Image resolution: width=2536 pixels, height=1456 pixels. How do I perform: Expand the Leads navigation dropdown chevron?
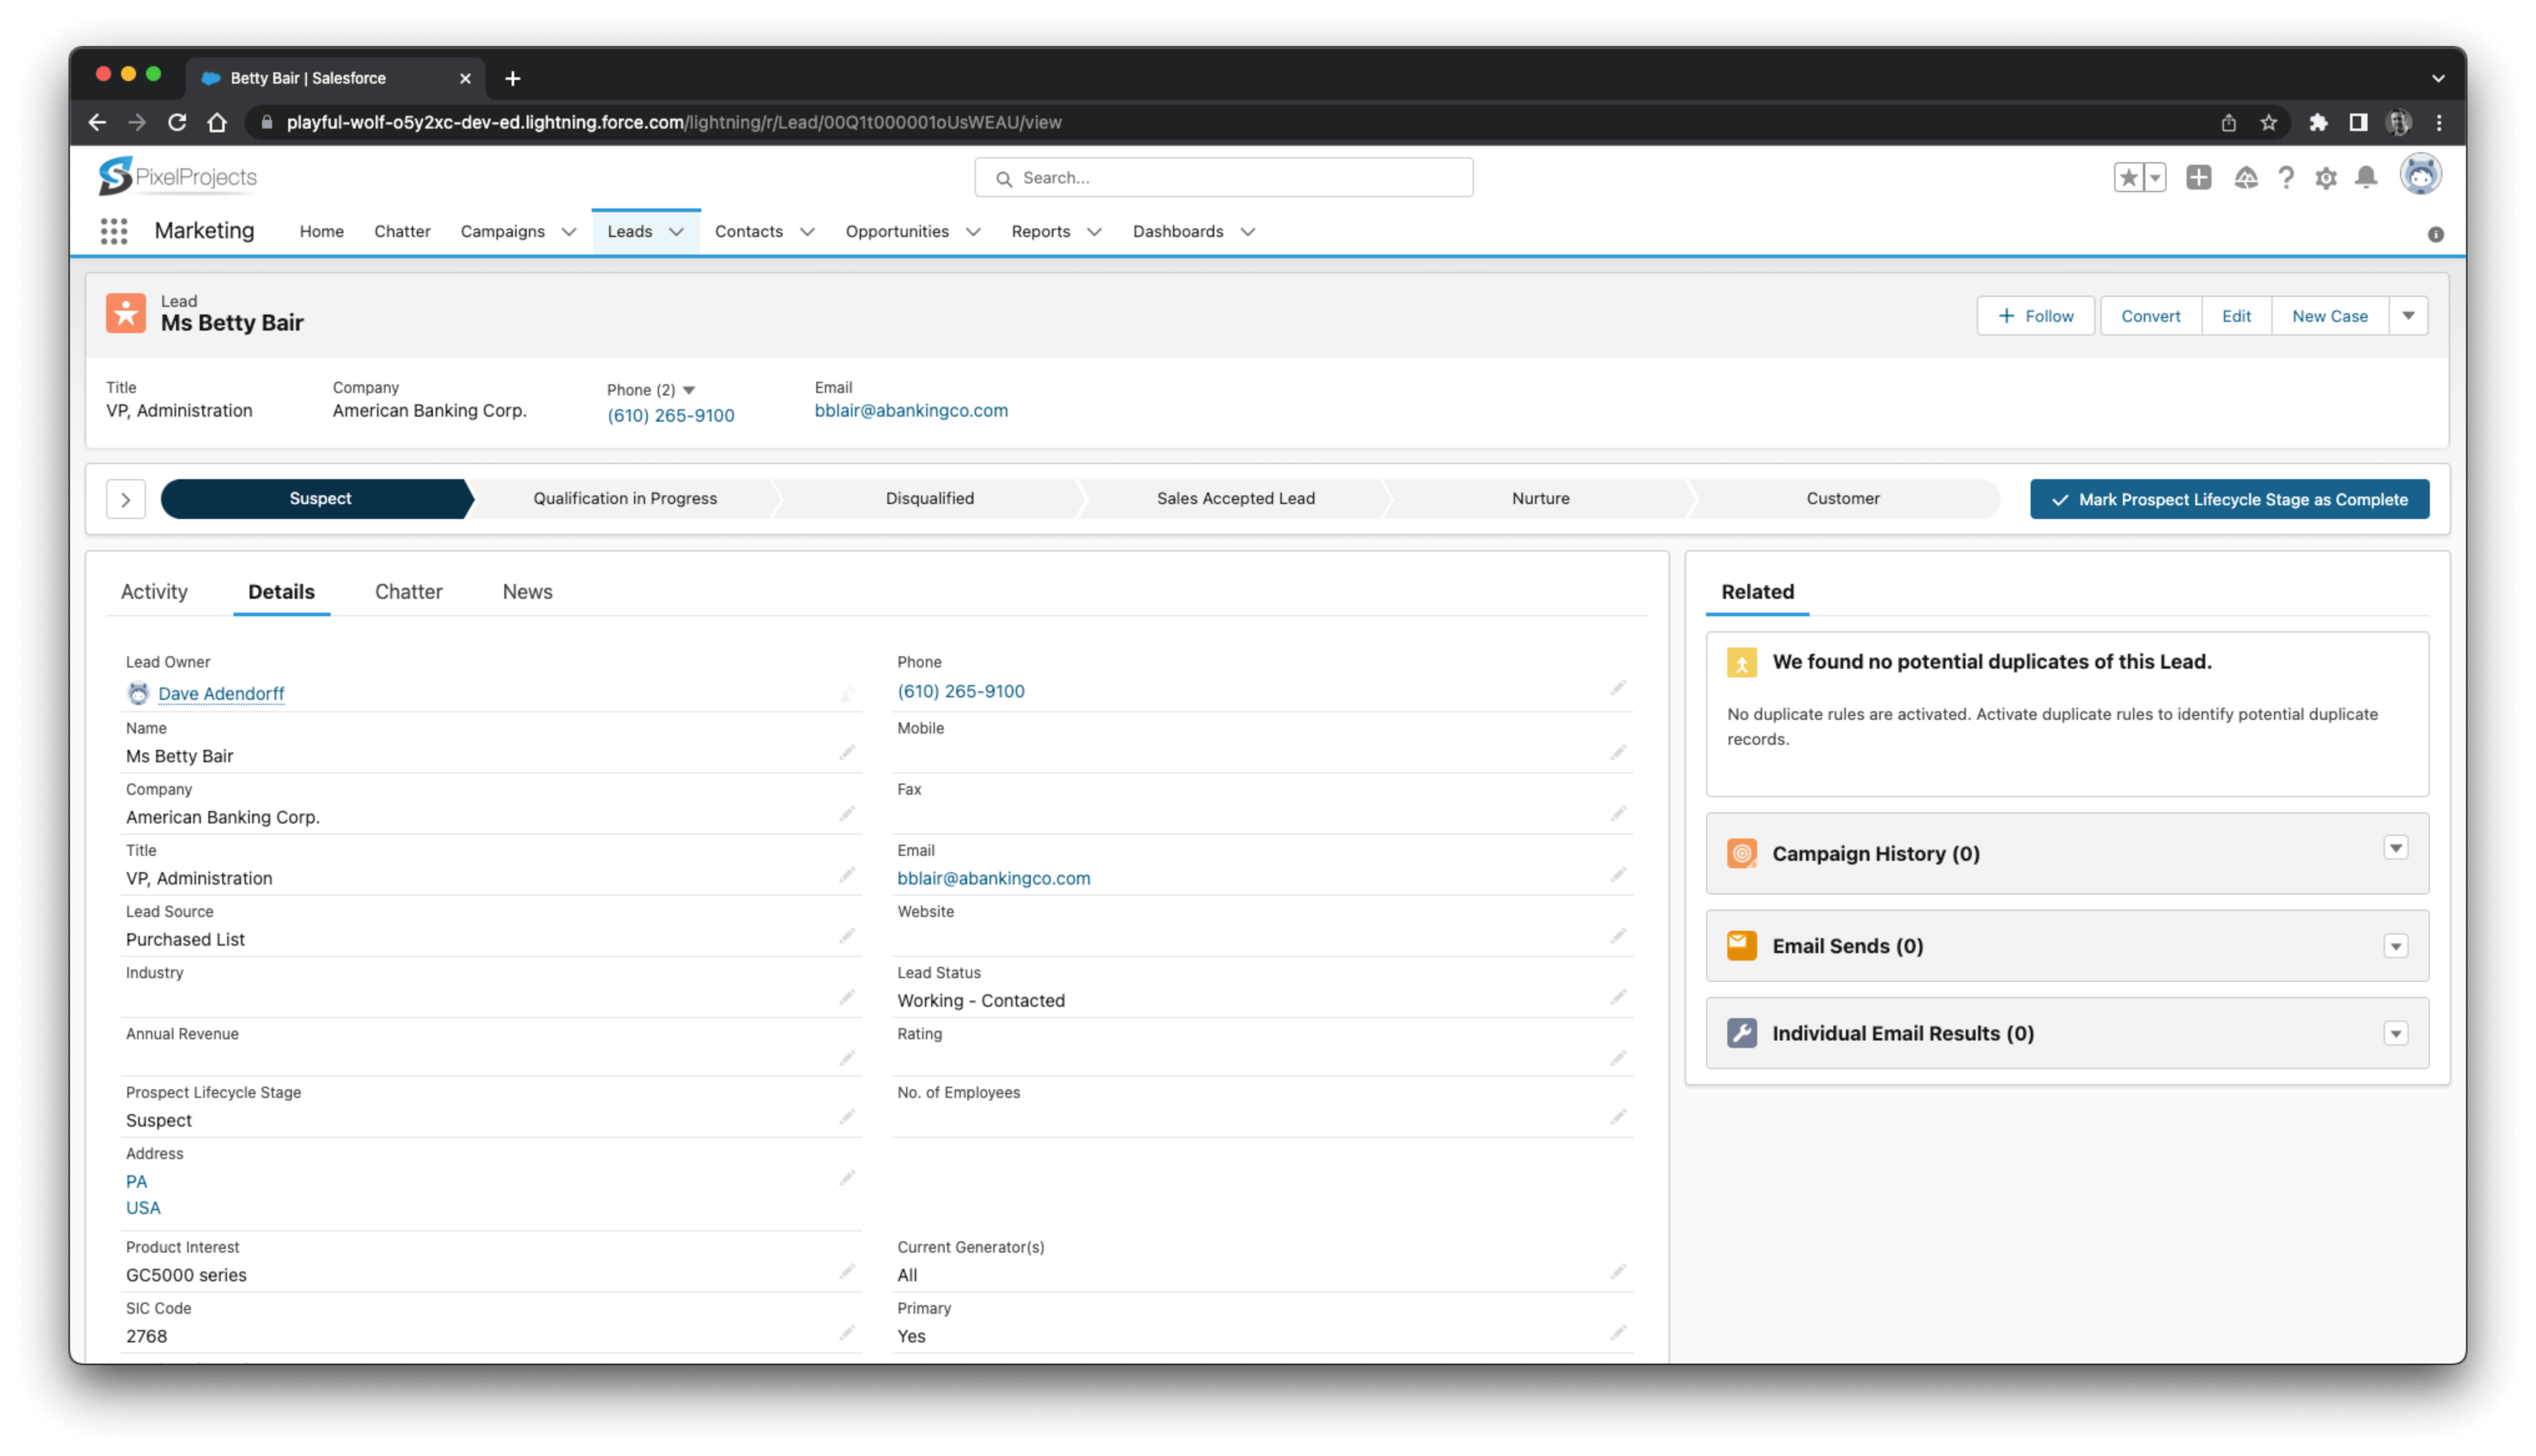677,232
